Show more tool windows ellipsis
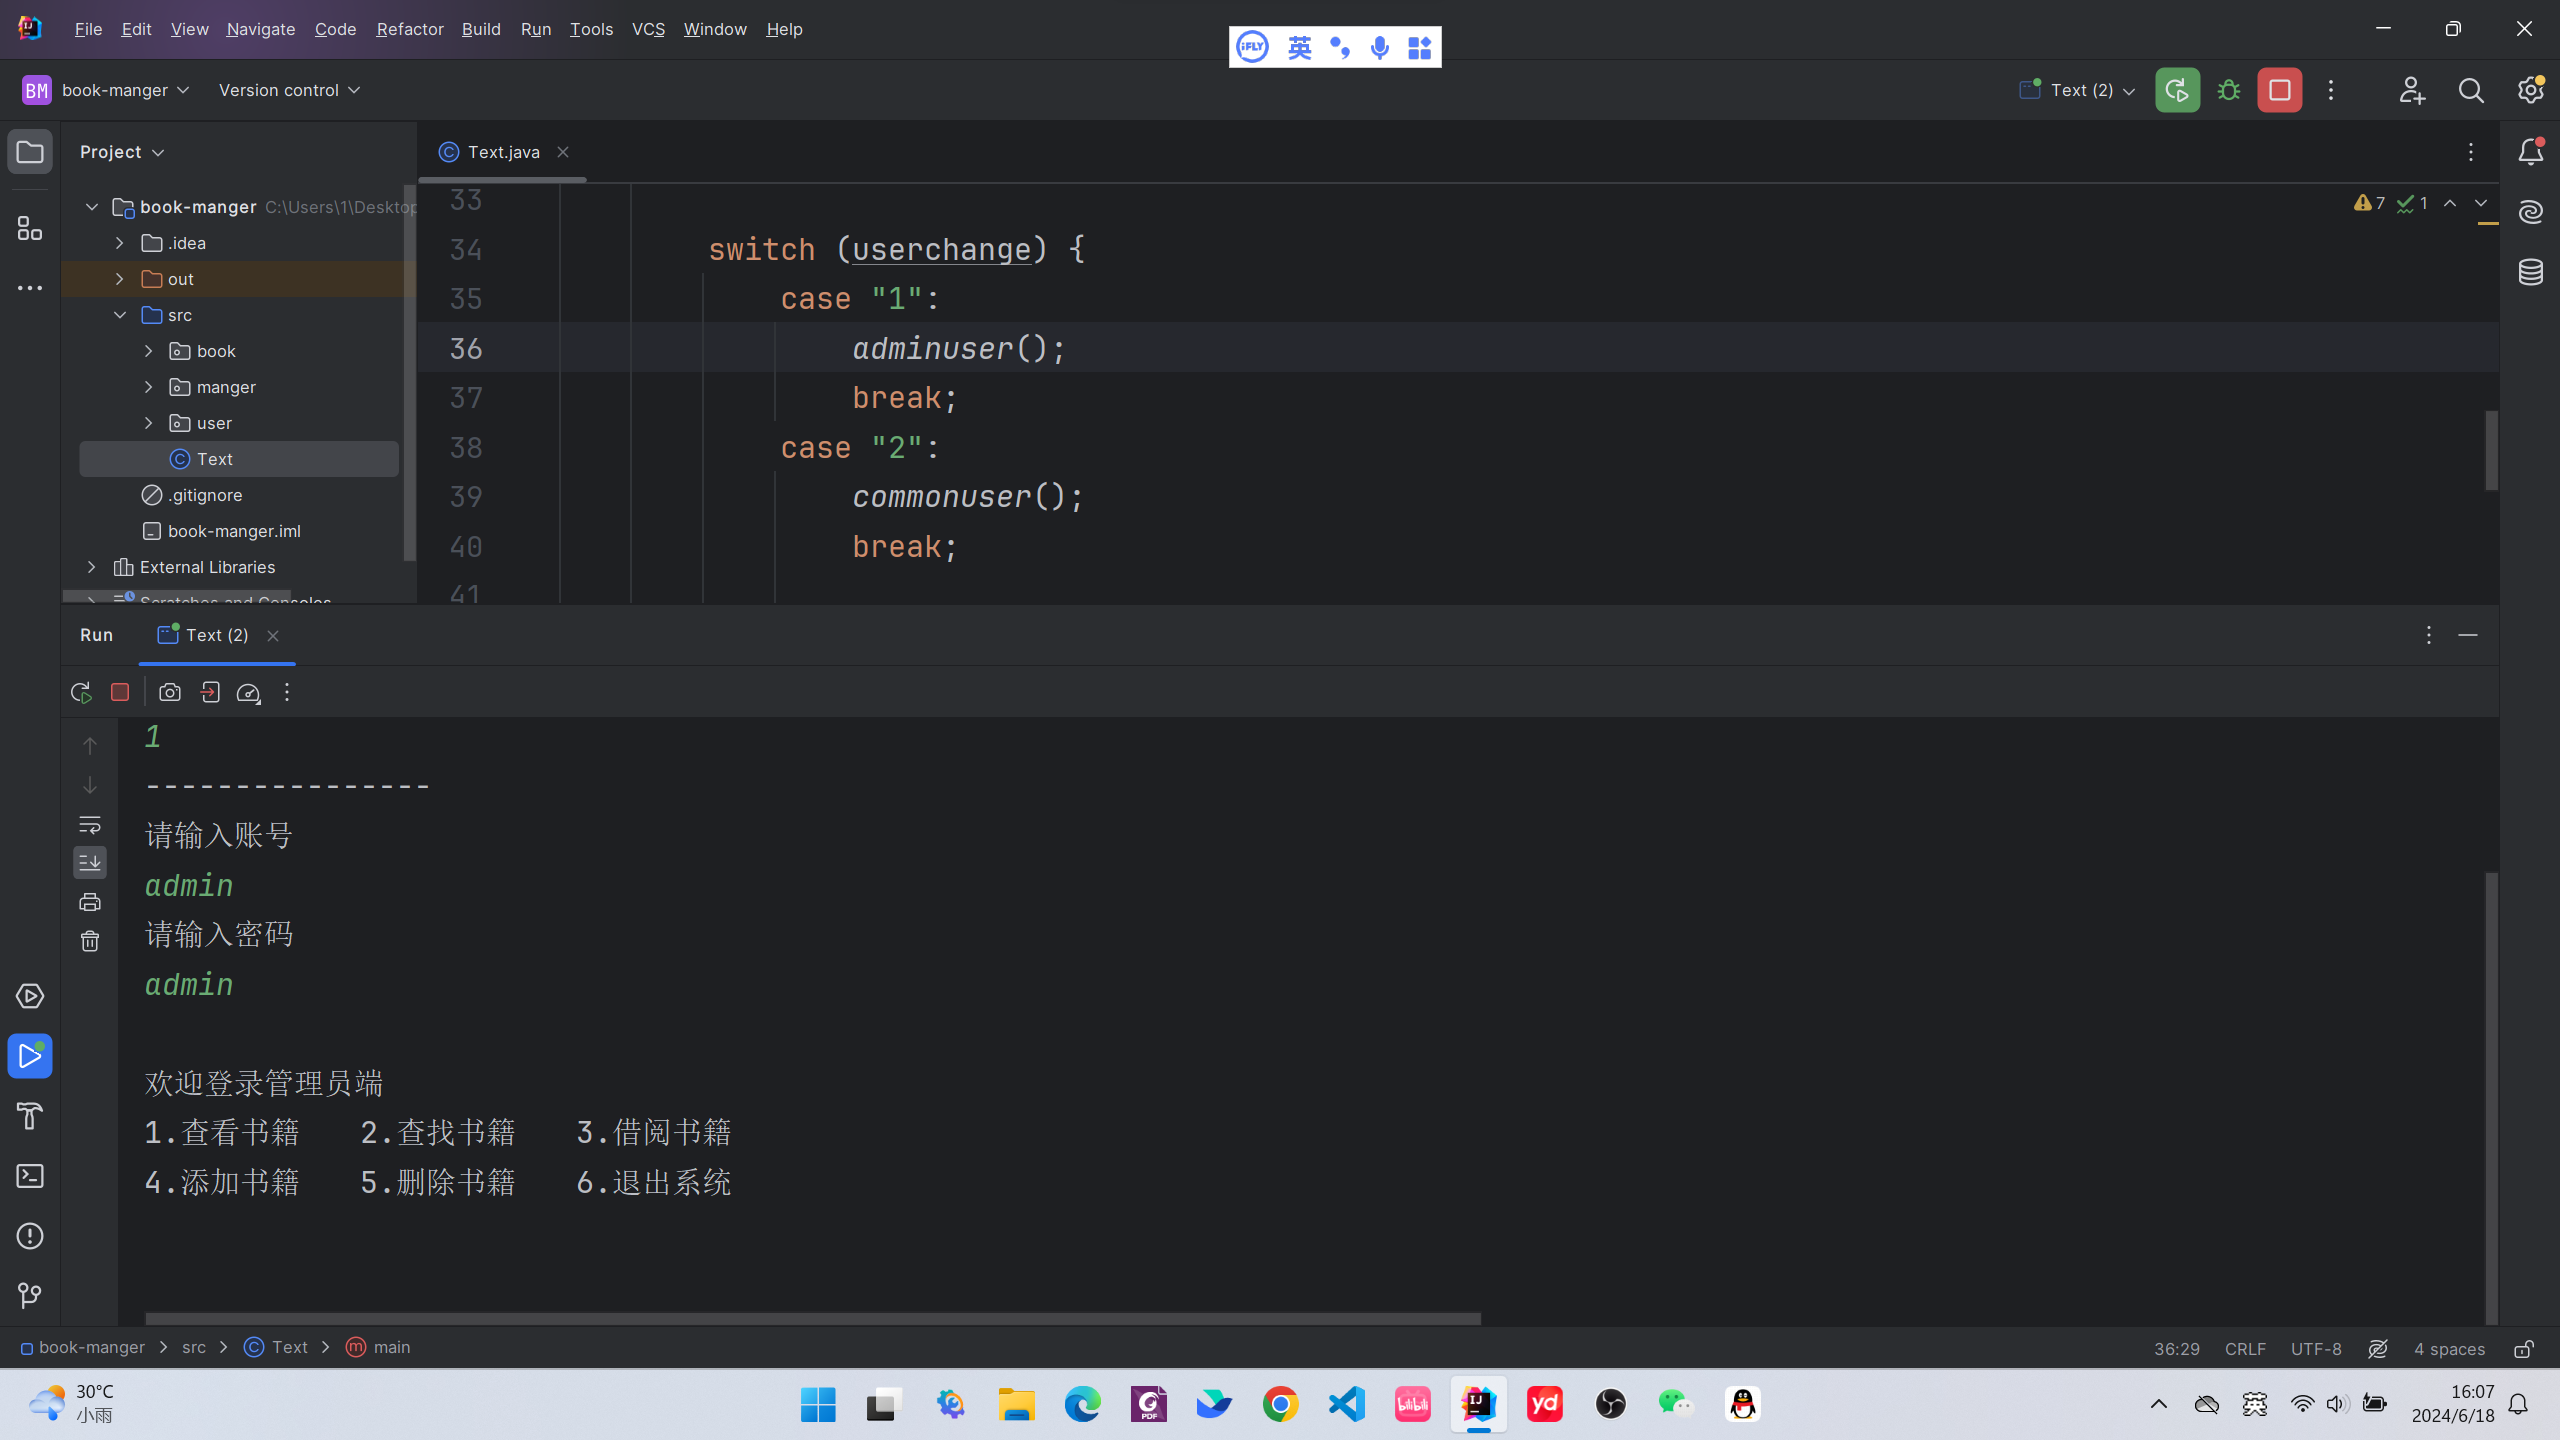The image size is (2560, 1440). (30, 288)
